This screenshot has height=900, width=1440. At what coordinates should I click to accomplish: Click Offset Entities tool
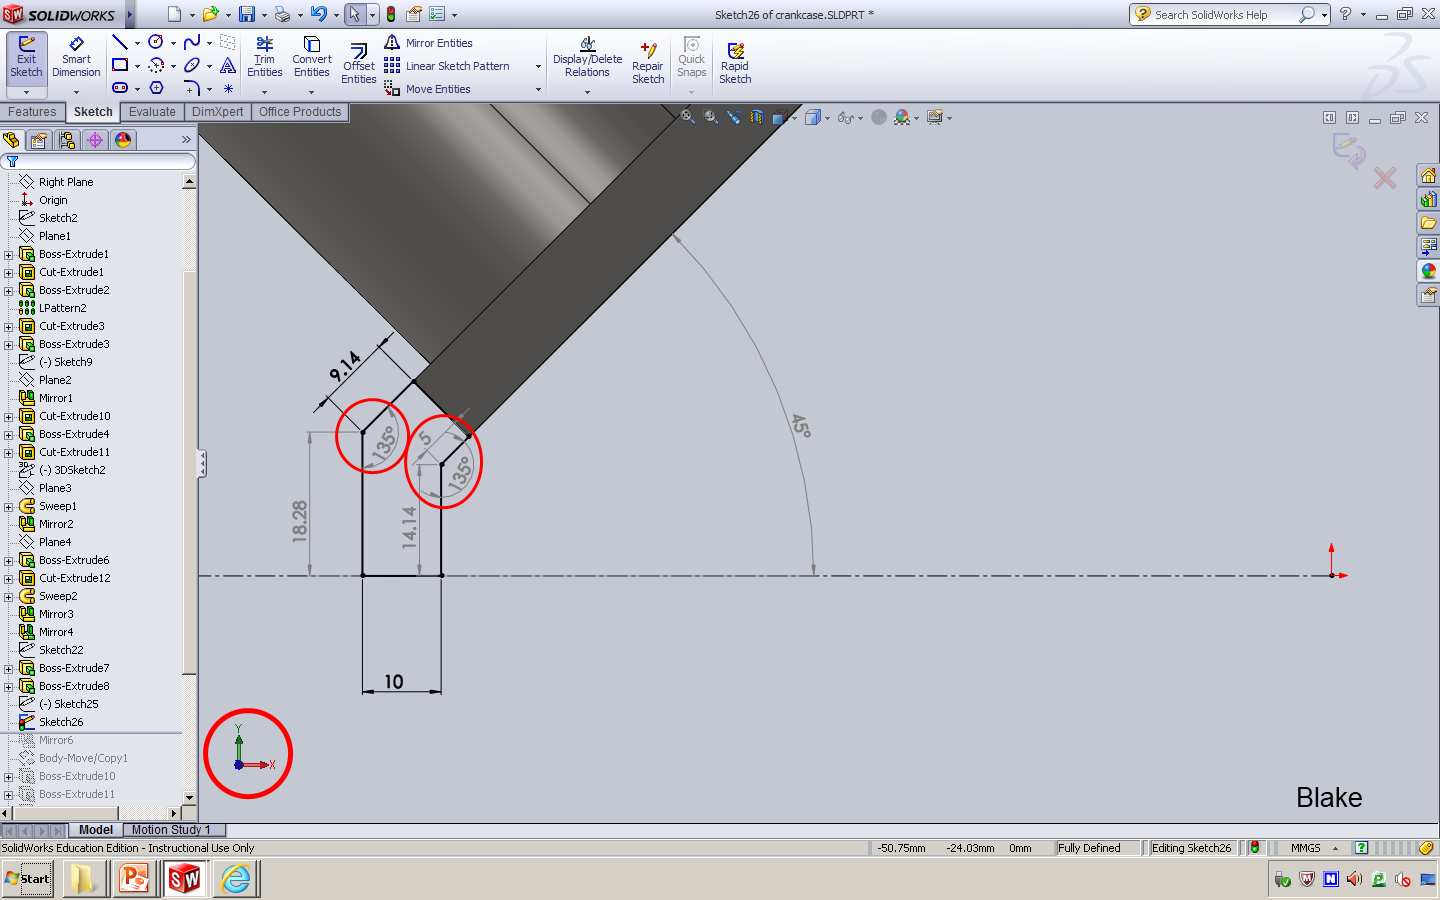coord(359,64)
